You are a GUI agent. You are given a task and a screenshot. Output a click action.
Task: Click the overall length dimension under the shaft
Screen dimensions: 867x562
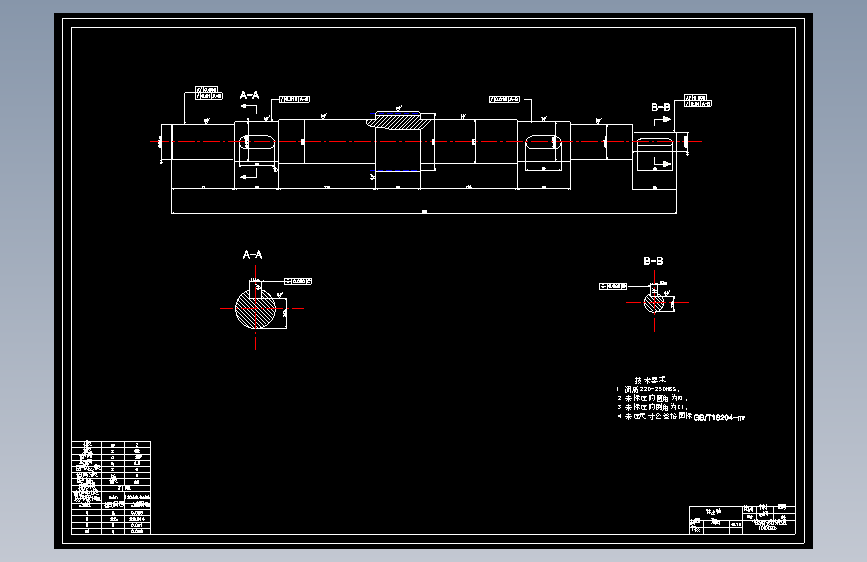424,212
